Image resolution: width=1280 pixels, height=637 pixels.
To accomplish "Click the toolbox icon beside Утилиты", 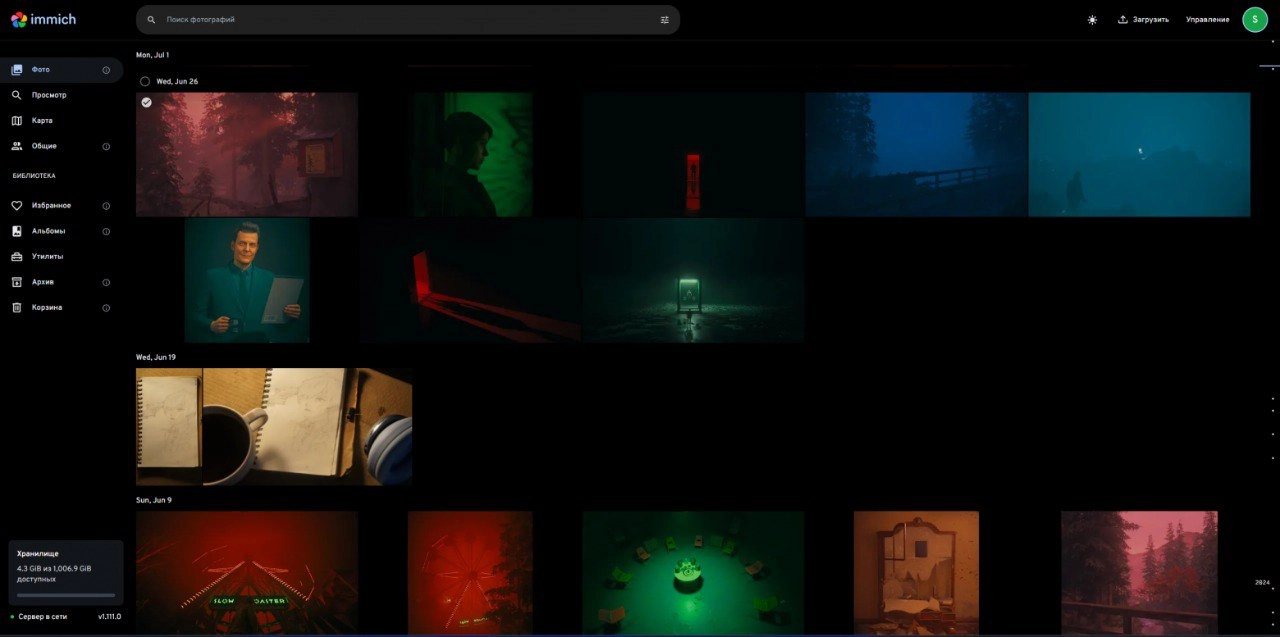I will point(17,256).
